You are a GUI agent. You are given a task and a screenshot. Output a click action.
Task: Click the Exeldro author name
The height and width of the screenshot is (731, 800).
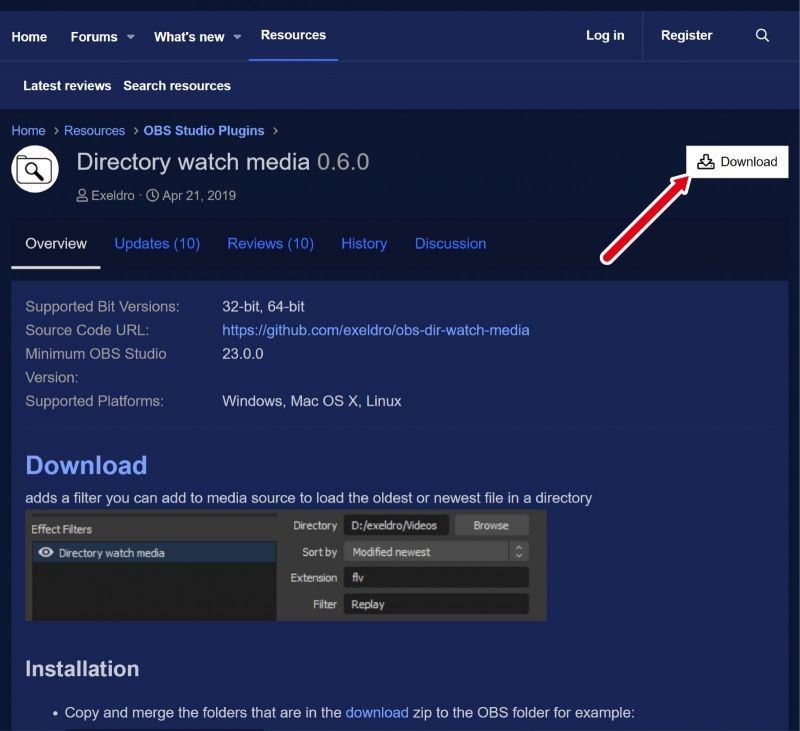(x=113, y=195)
